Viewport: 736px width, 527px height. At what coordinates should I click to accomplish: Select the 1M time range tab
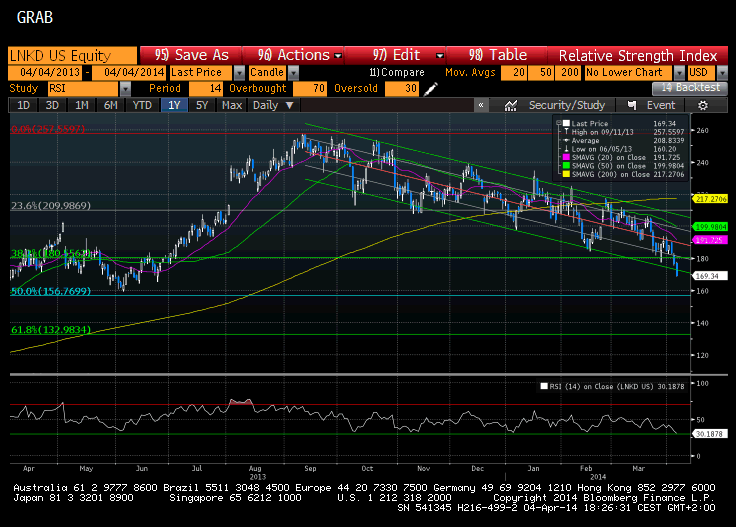(82, 105)
